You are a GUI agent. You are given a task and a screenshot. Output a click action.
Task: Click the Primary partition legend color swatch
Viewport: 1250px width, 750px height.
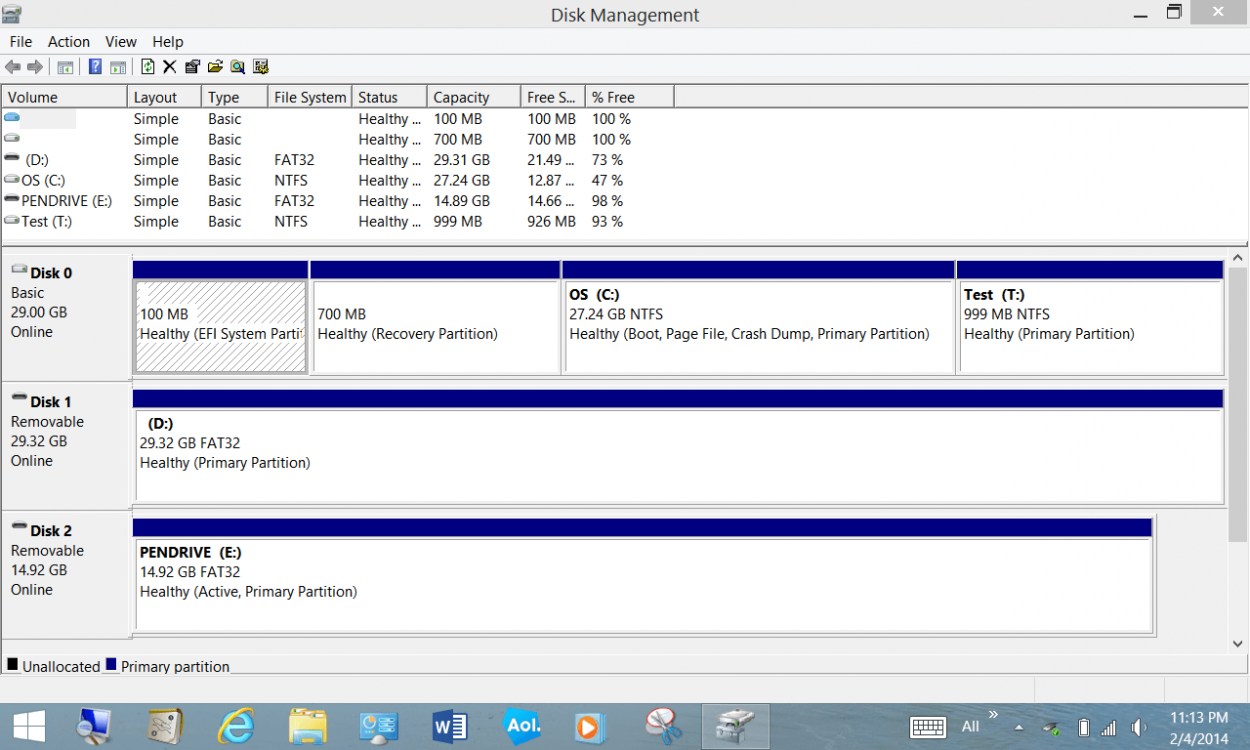click(x=112, y=665)
